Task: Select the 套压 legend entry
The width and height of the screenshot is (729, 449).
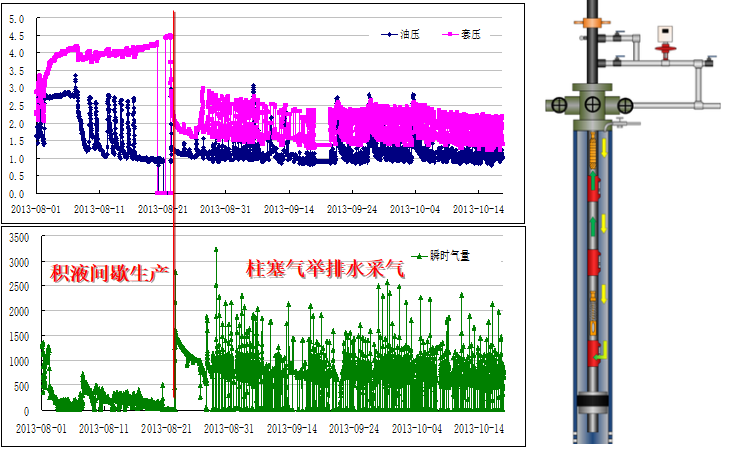Action: [461, 35]
